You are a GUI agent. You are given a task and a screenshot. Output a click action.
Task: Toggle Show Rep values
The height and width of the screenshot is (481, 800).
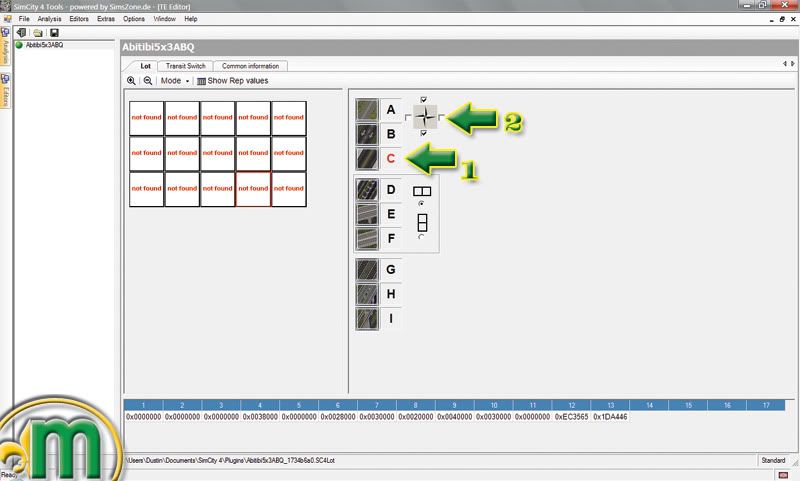pyautogui.click(x=233, y=81)
